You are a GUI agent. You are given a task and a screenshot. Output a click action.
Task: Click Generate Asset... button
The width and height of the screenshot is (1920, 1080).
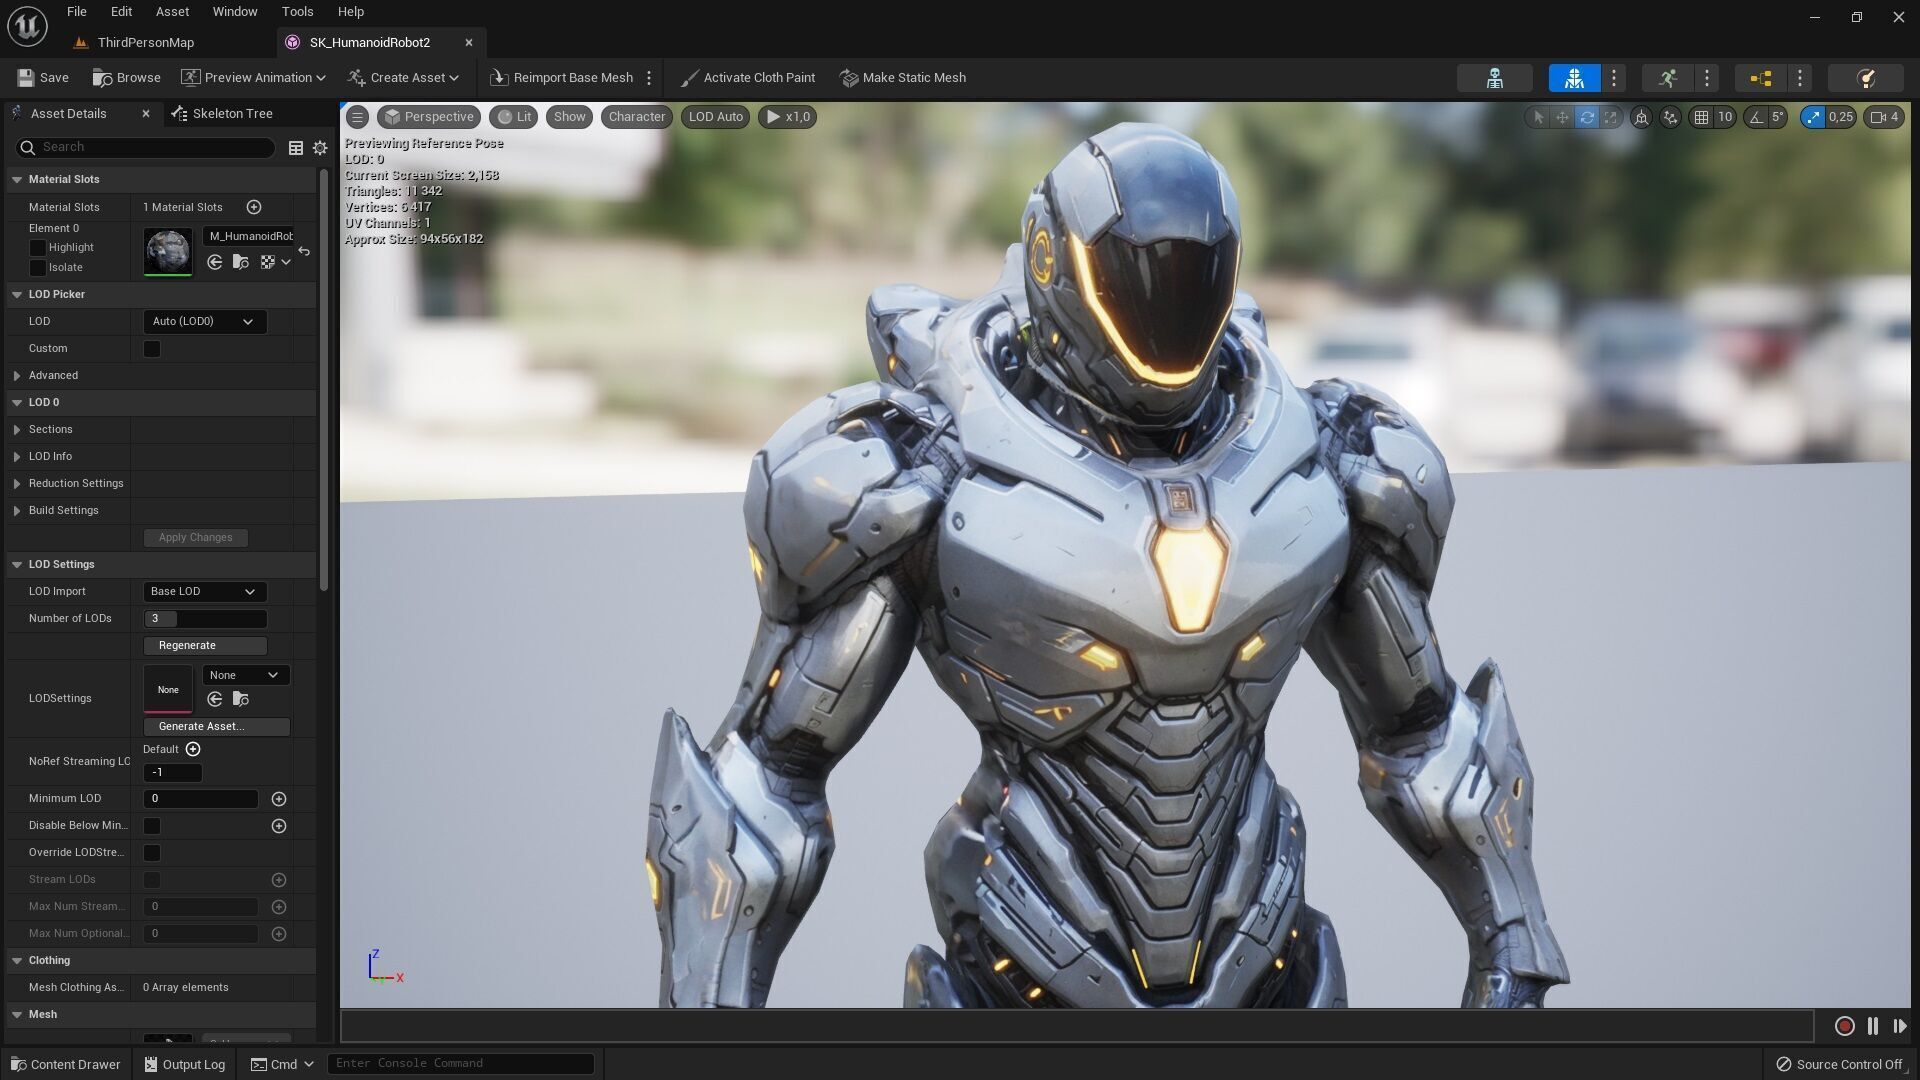click(217, 726)
